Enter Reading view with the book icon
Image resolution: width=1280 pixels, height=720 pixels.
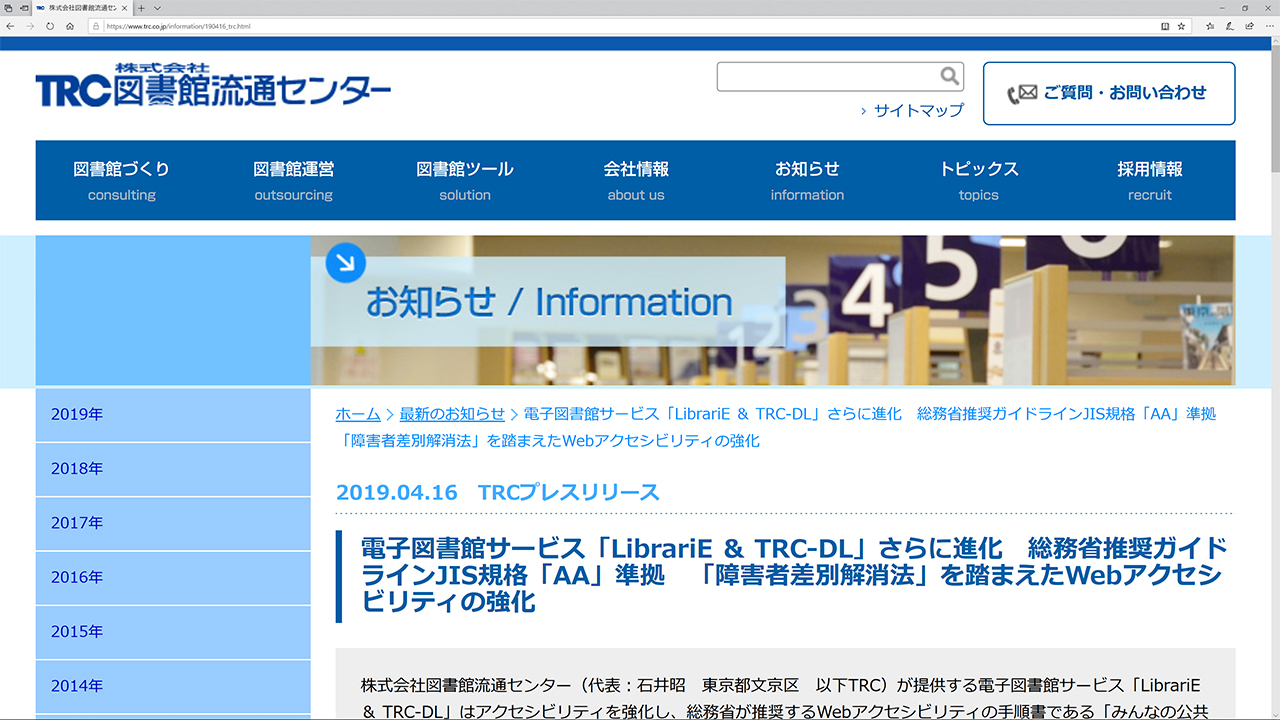coord(1165,26)
